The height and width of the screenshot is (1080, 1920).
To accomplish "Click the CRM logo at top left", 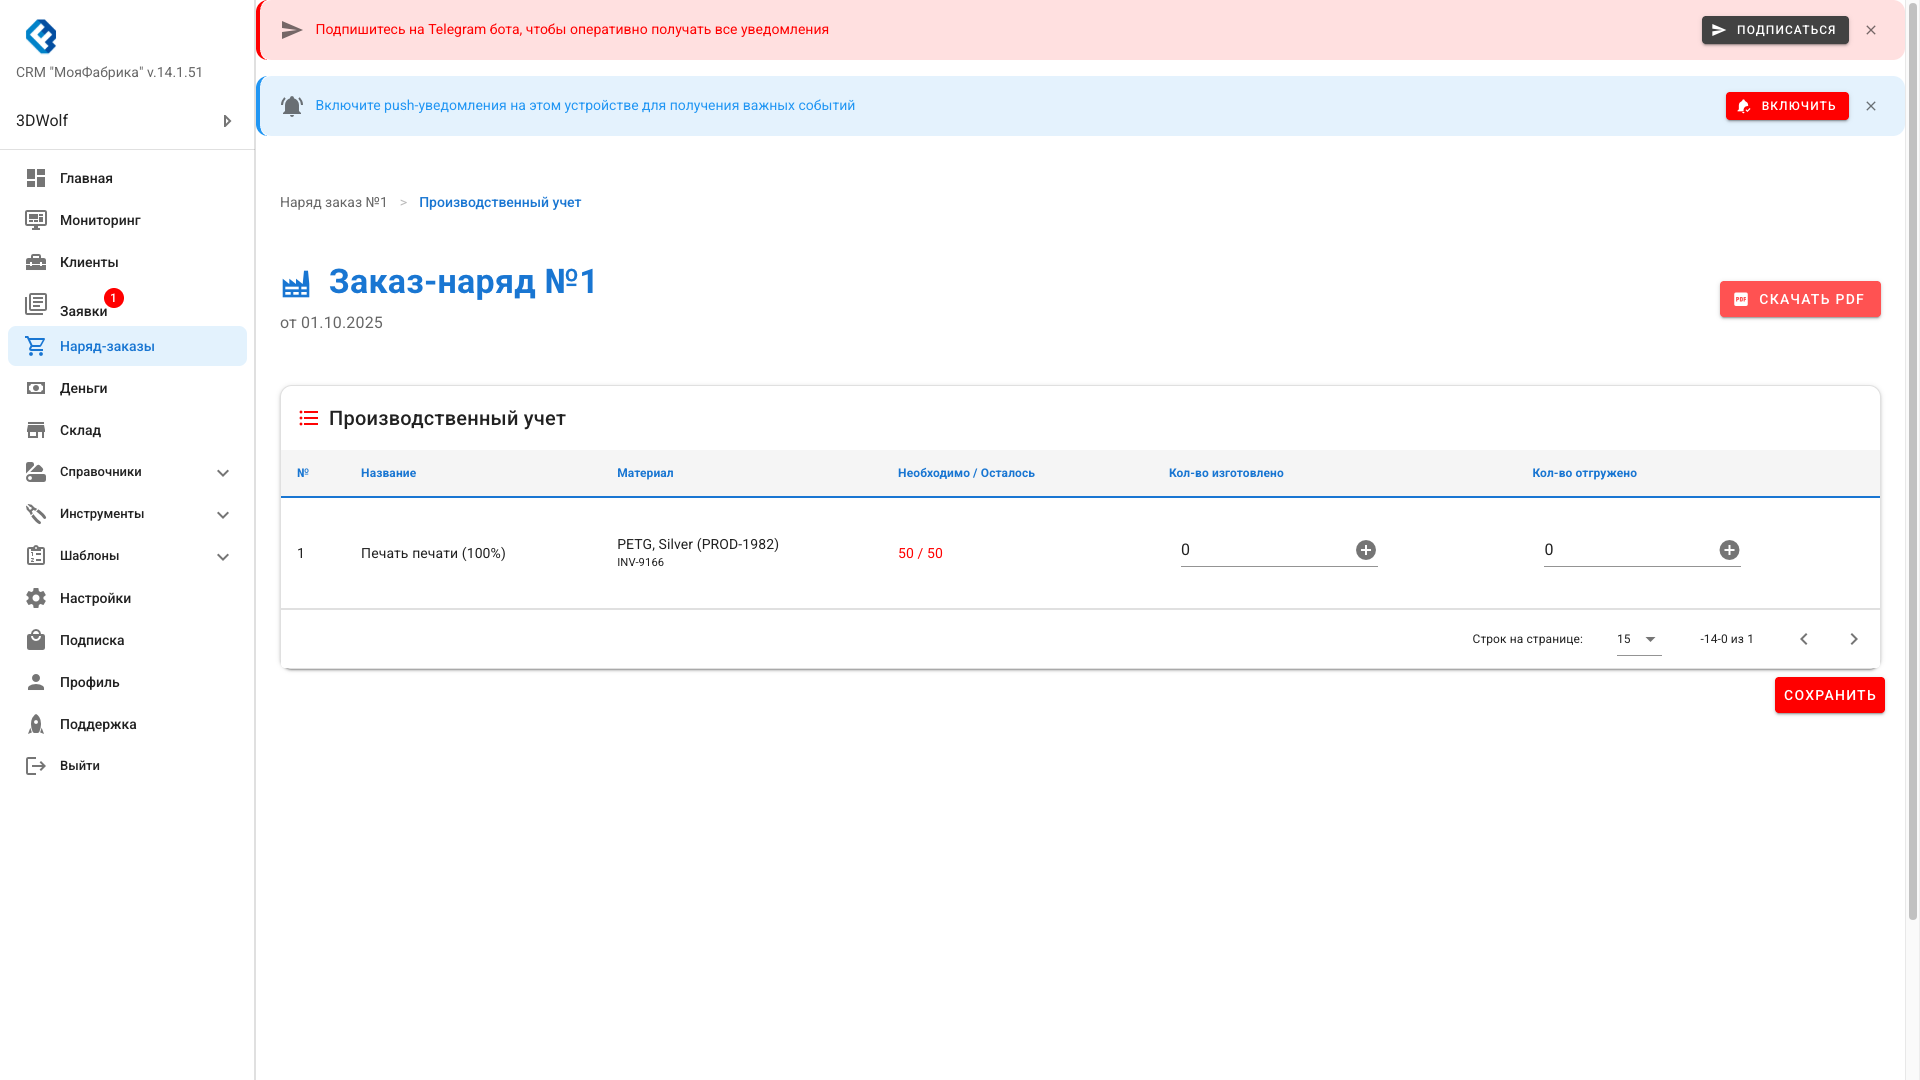I will (41, 36).
